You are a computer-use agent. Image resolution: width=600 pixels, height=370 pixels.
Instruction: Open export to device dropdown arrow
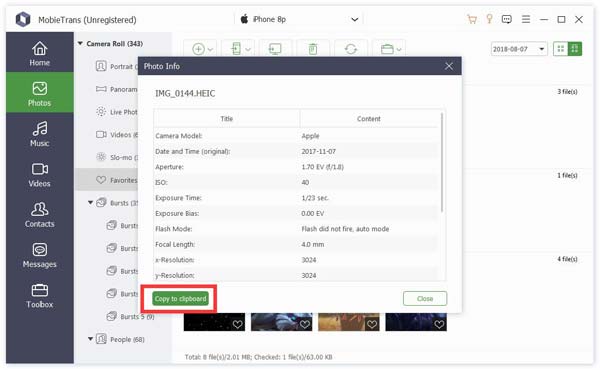pyautogui.click(x=248, y=49)
